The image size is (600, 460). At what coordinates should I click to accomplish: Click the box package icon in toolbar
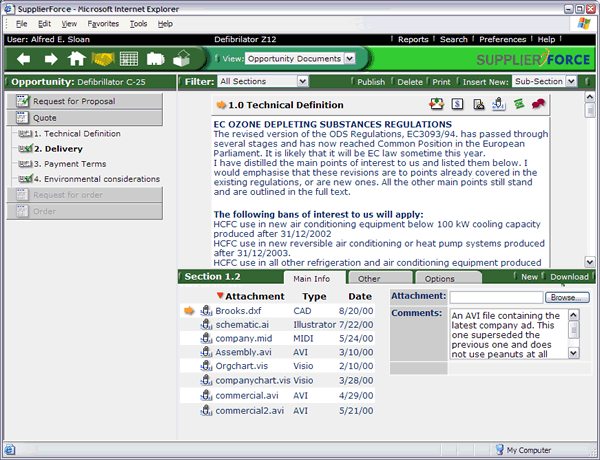(182, 59)
